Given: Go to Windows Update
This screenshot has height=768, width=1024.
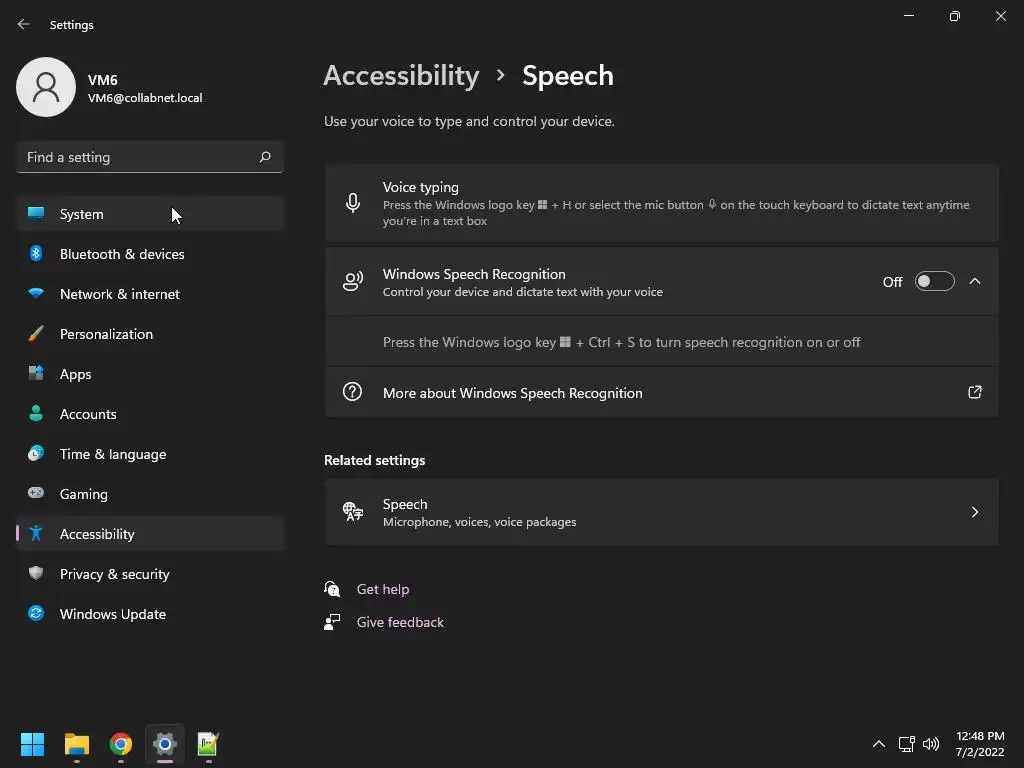Looking at the screenshot, I should tap(150, 614).
